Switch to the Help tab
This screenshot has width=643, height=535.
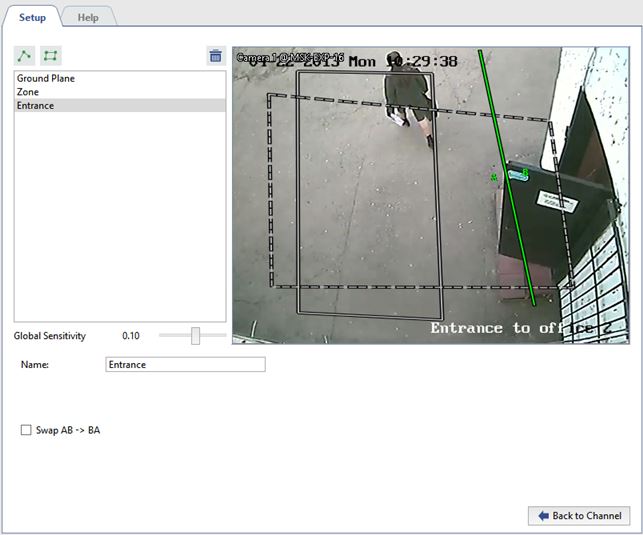click(x=88, y=18)
